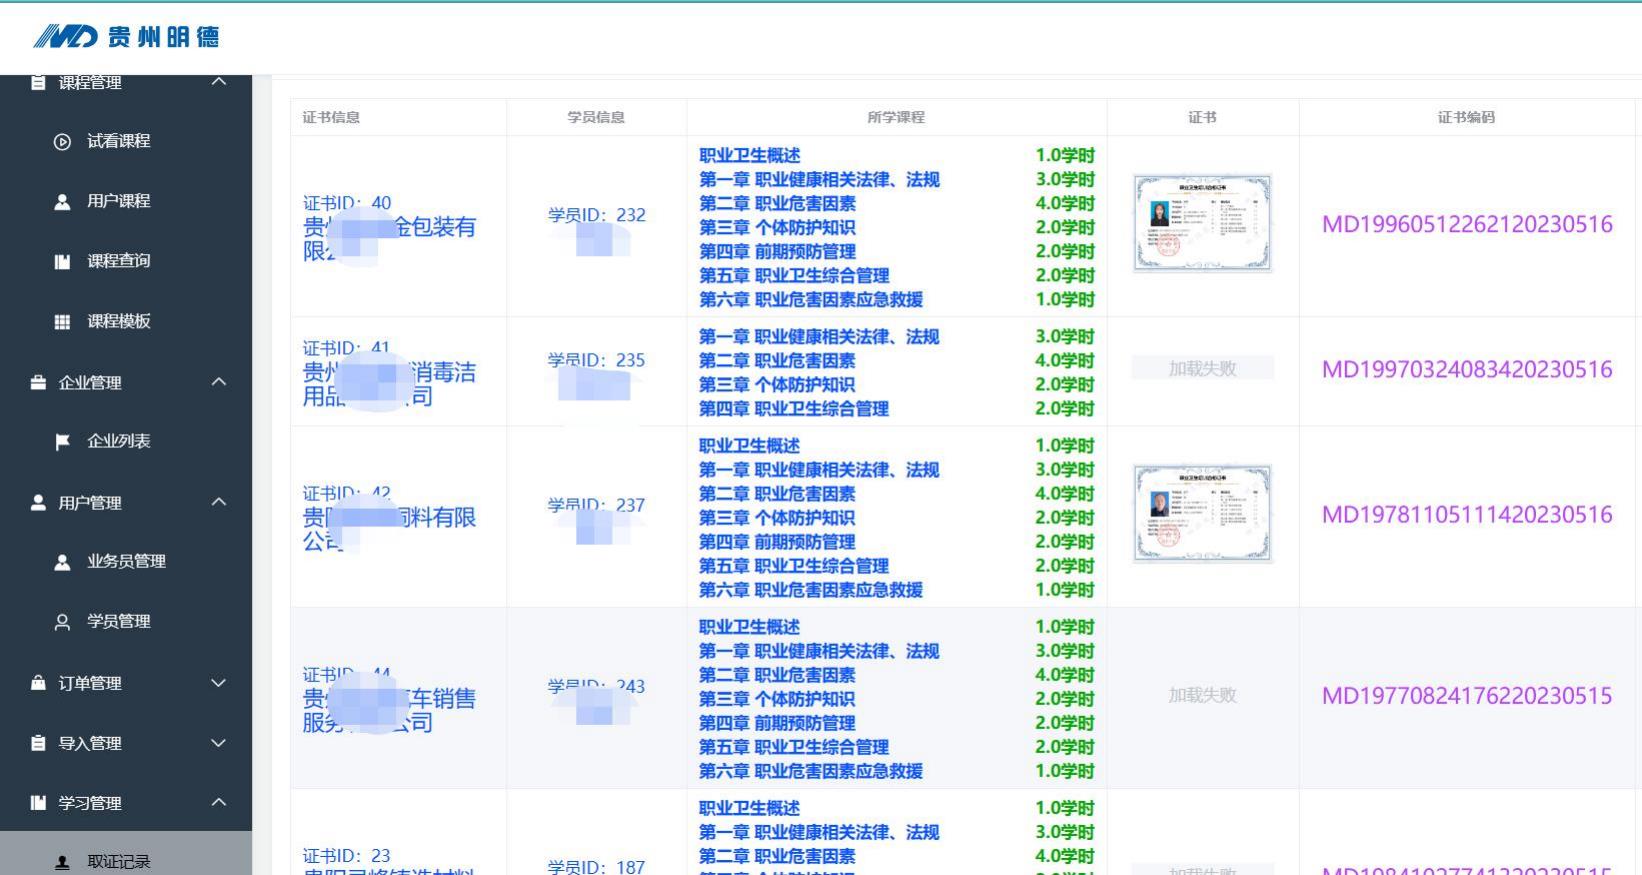Viewport: 1642px width, 875px height.
Task: Click 学员ID: 243 link
Action: click(597, 686)
